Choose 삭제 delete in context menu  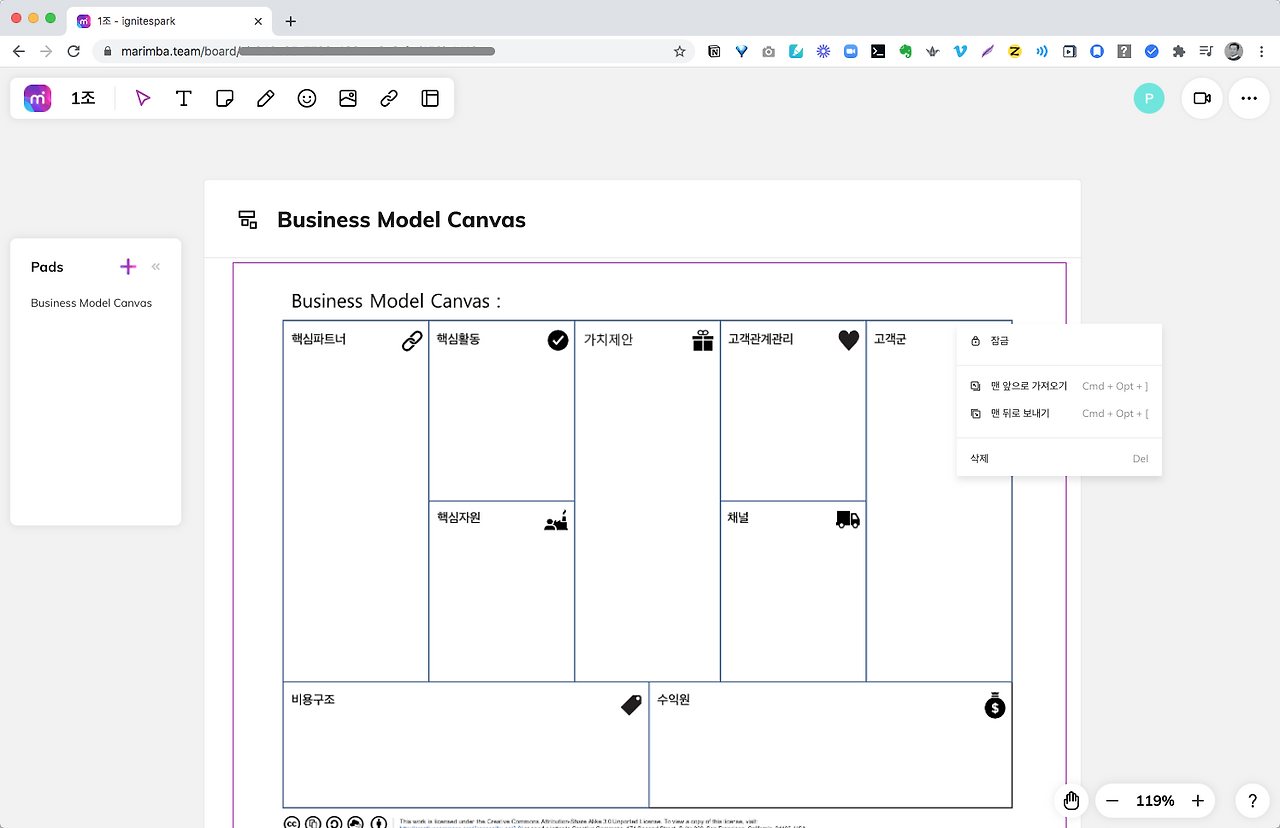[x=1059, y=458]
